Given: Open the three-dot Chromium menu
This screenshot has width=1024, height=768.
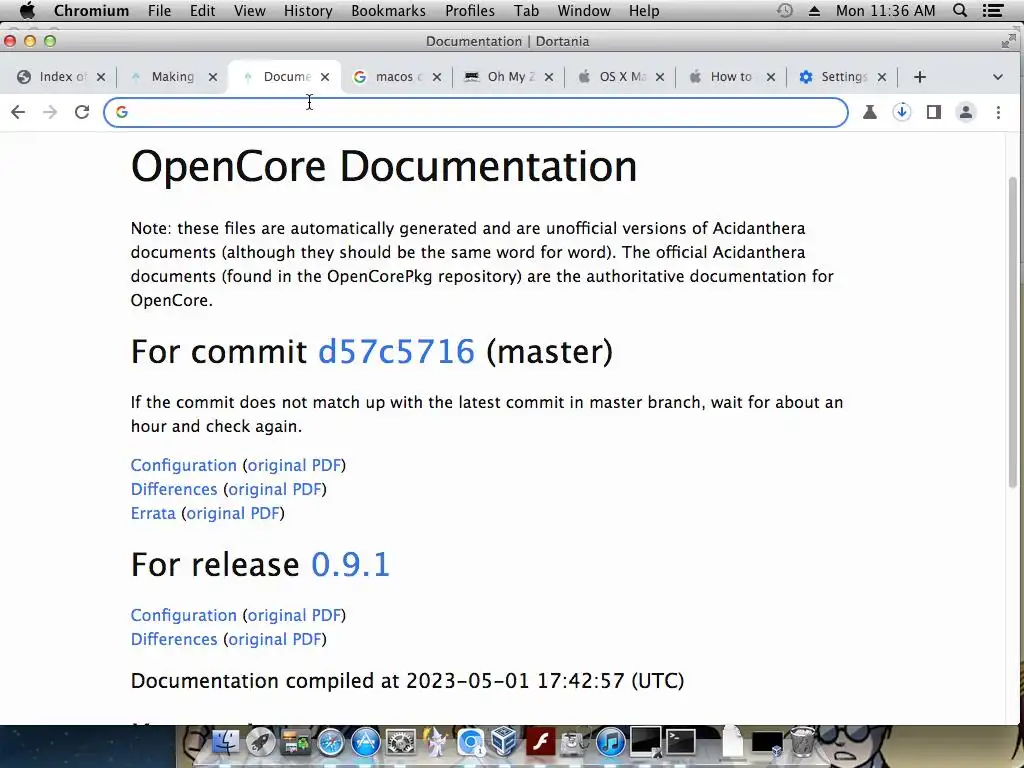Looking at the screenshot, I should [998, 112].
